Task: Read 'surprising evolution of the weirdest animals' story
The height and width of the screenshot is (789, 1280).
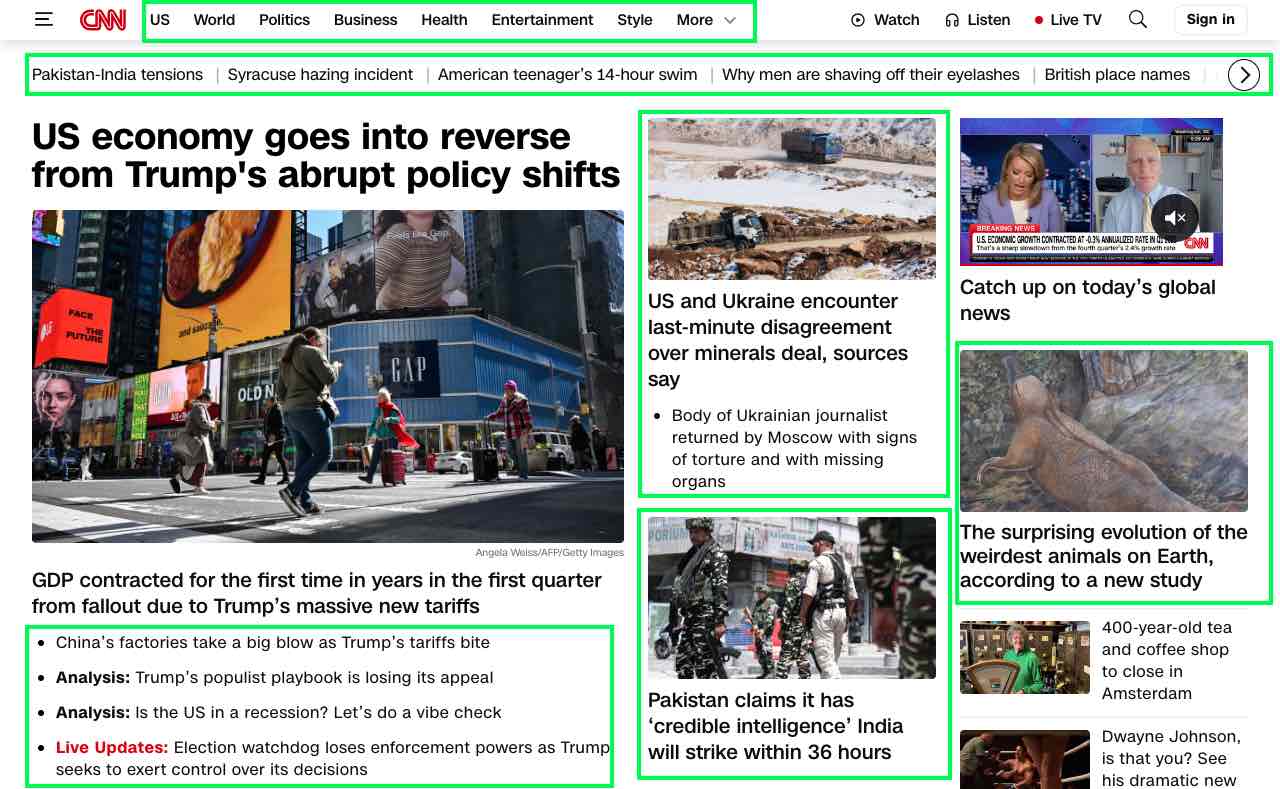Action: click(x=1104, y=556)
